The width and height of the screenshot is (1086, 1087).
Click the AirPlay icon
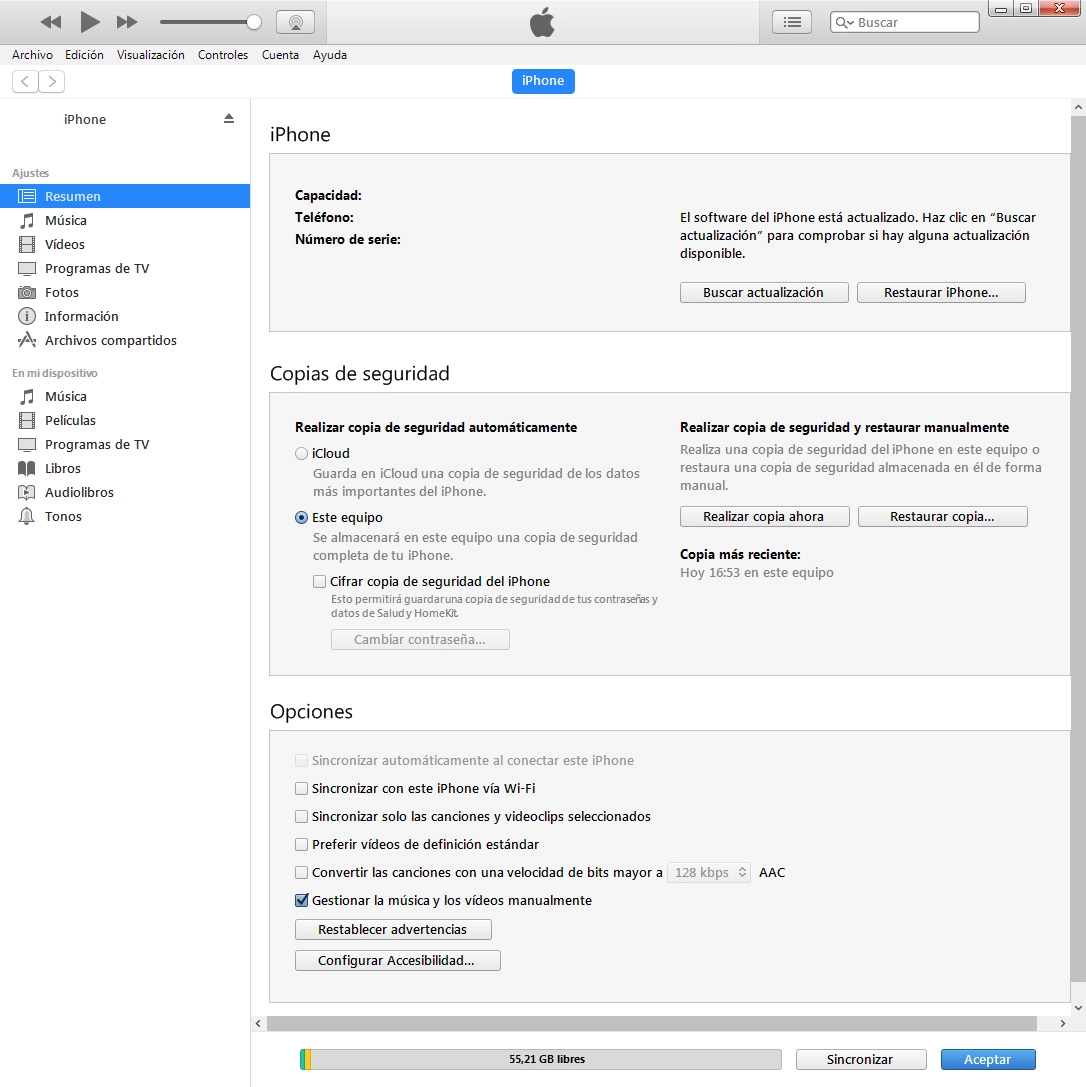(294, 22)
